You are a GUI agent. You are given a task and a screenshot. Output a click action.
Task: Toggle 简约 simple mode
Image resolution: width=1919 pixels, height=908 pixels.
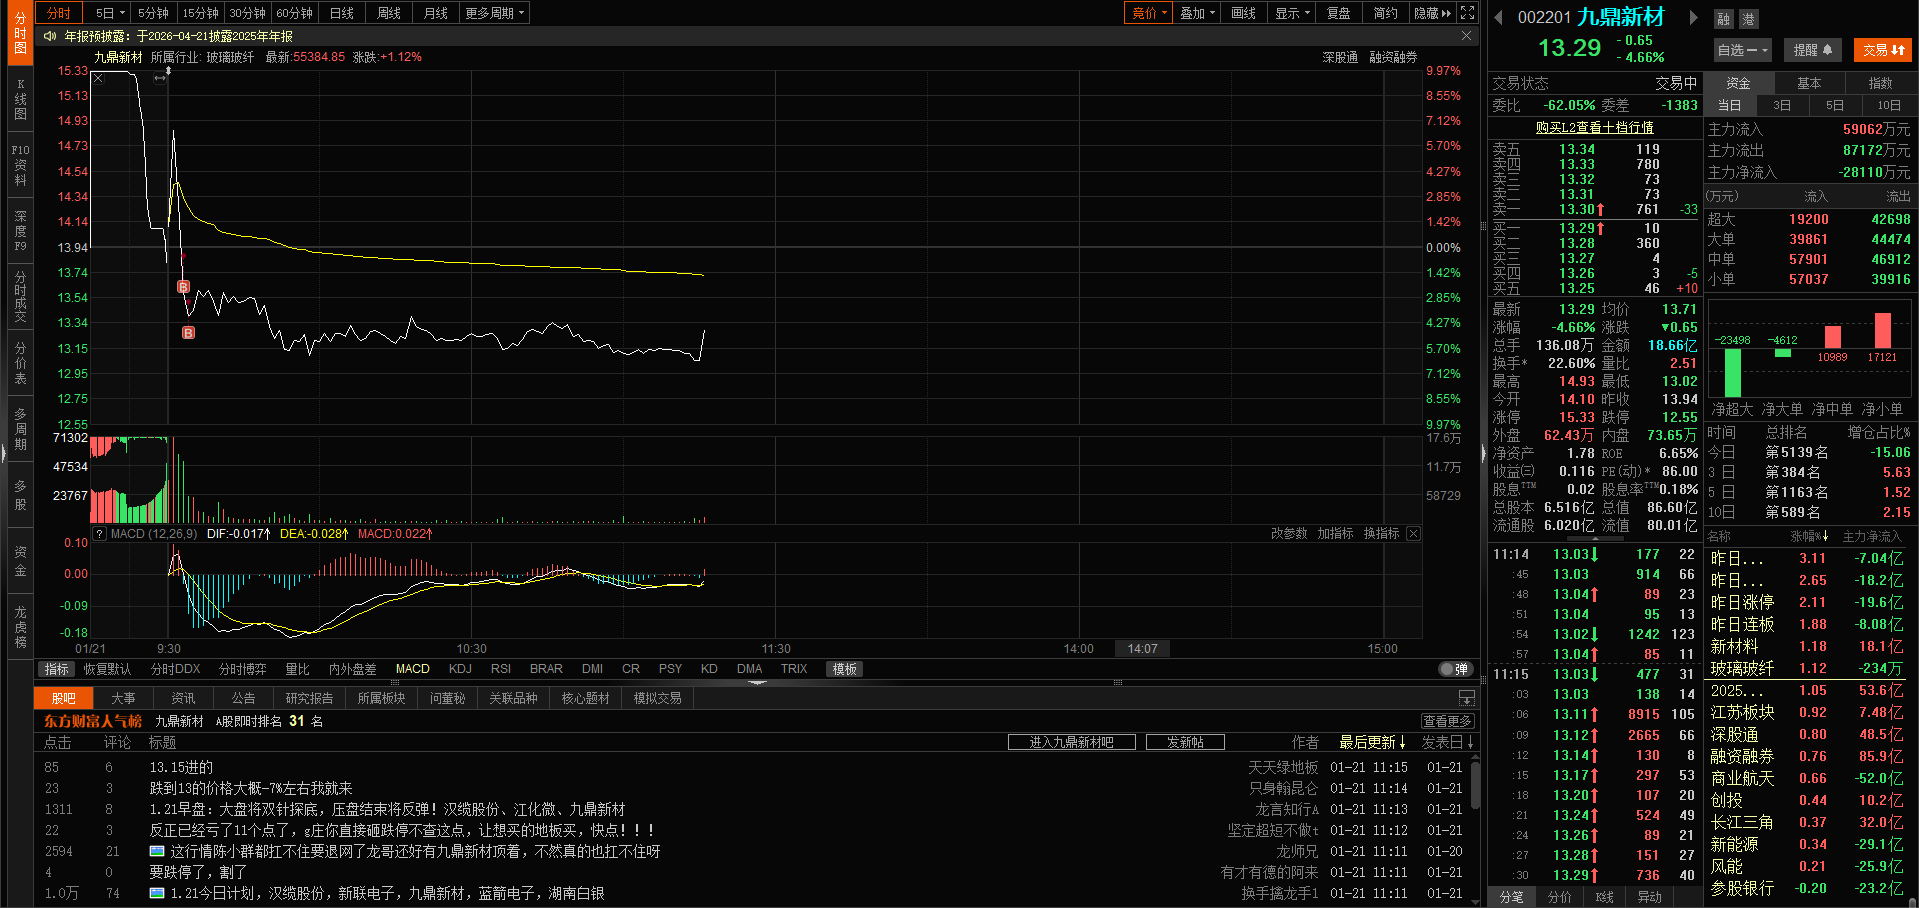pyautogui.click(x=1385, y=13)
